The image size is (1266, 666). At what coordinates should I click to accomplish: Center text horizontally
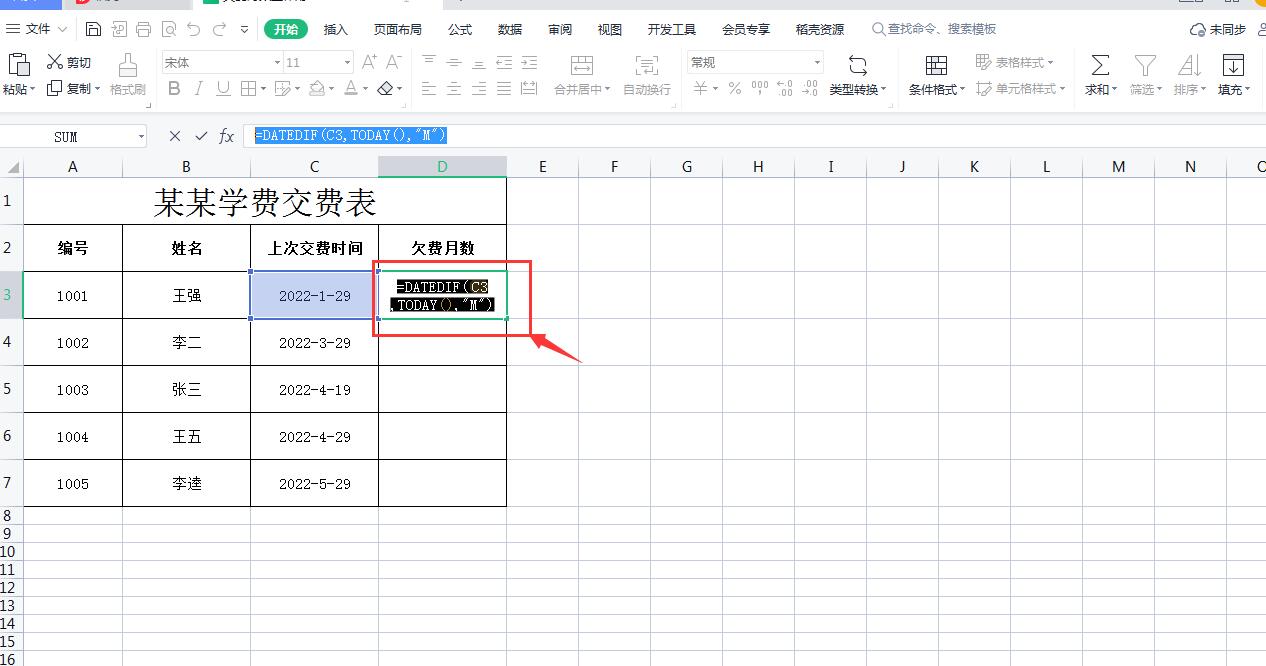454,89
